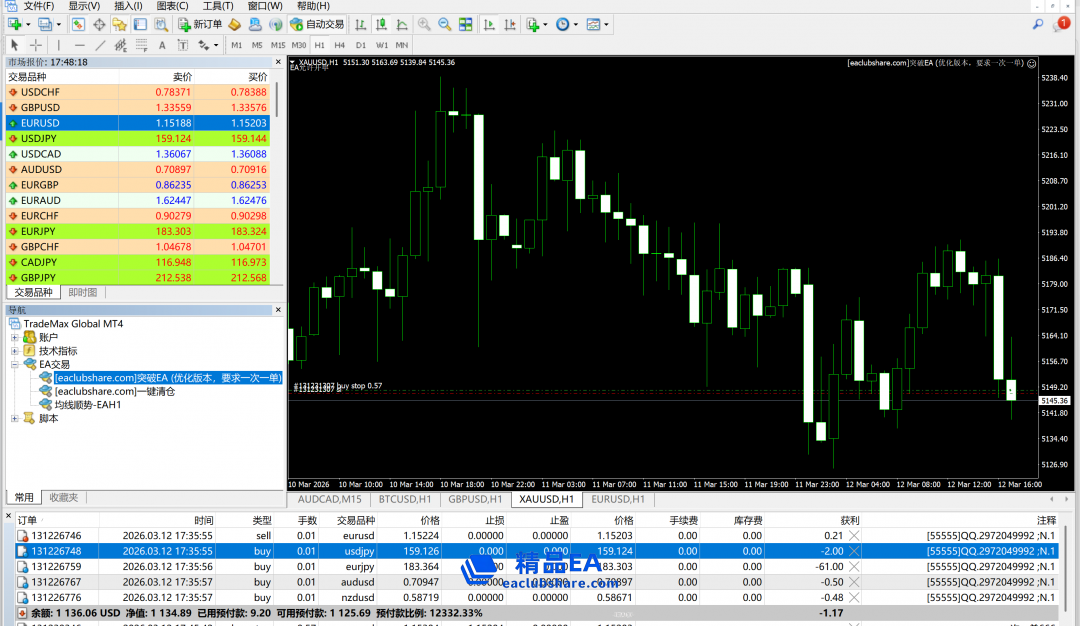Toggle the M15 timeframe button
The image size is (1080, 626).
pyautogui.click(x=278, y=45)
